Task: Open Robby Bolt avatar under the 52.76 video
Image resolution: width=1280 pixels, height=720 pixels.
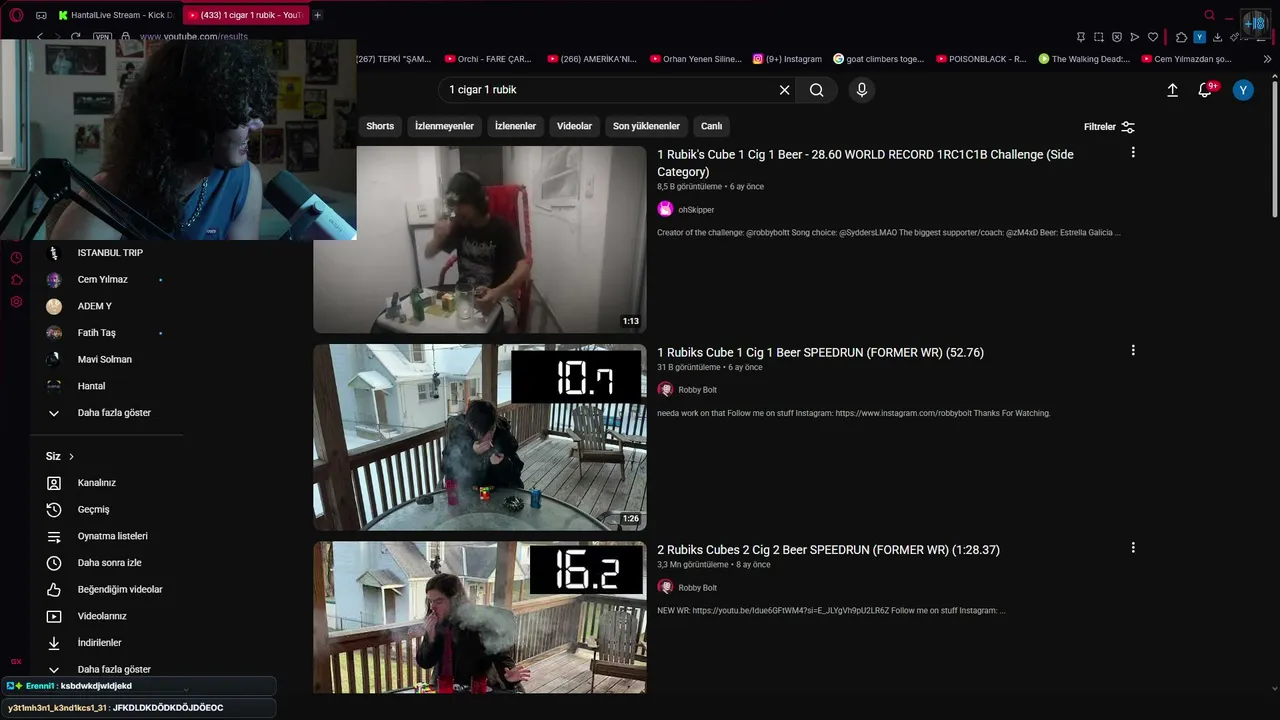Action: tap(665, 389)
